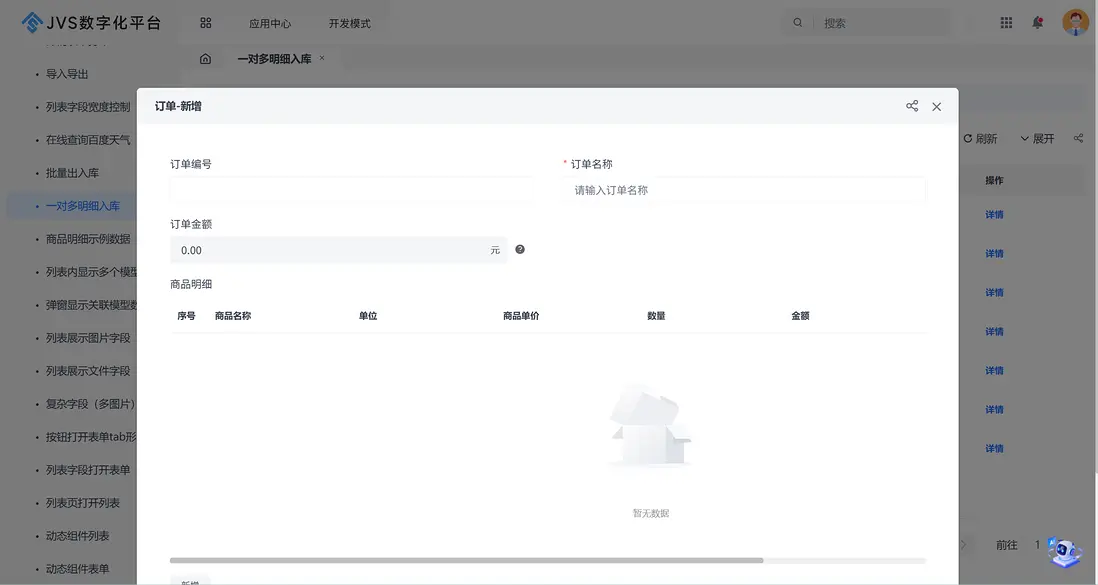This screenshot has width=1098, height=585.
Task: Open the four-square menu icon in header
Action: (x=205, y=23)
